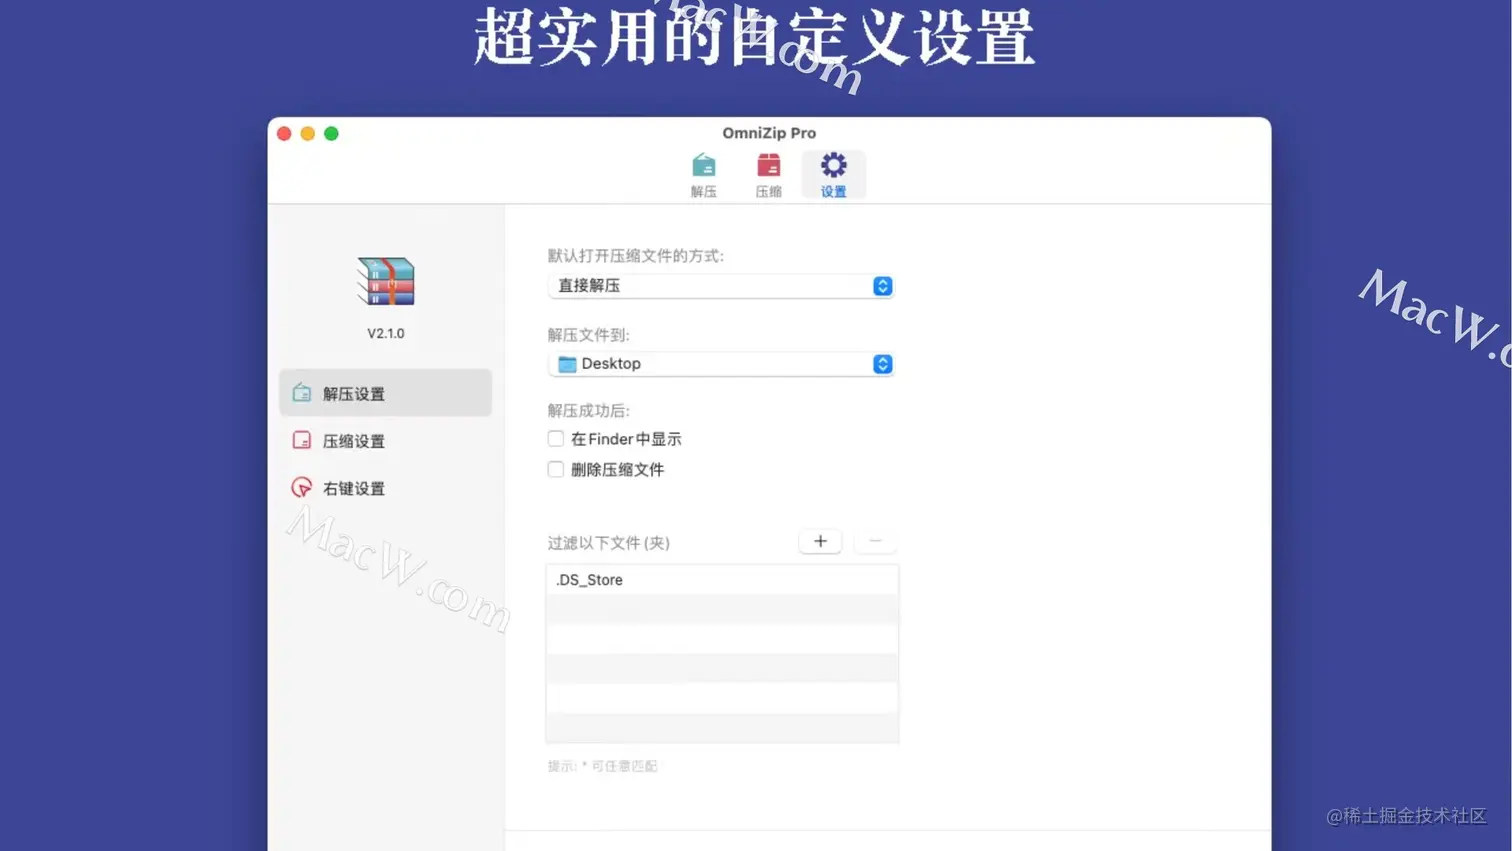The image size is (1512, 851).
Task: Add a filter entry with plus button
Action: [820, 541]
